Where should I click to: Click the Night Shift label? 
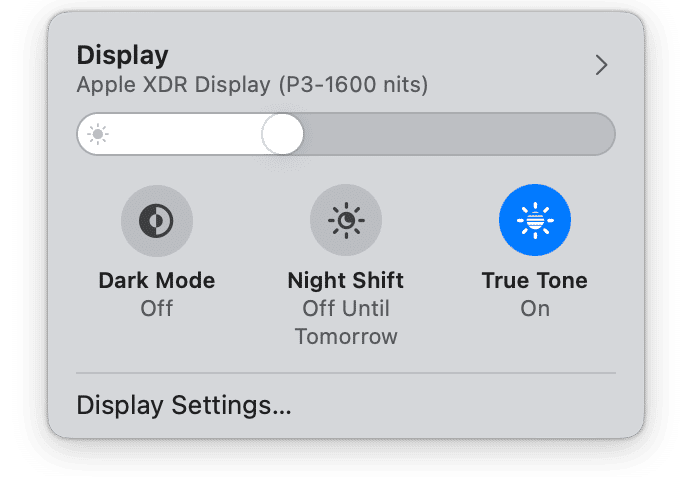[345, 280]
